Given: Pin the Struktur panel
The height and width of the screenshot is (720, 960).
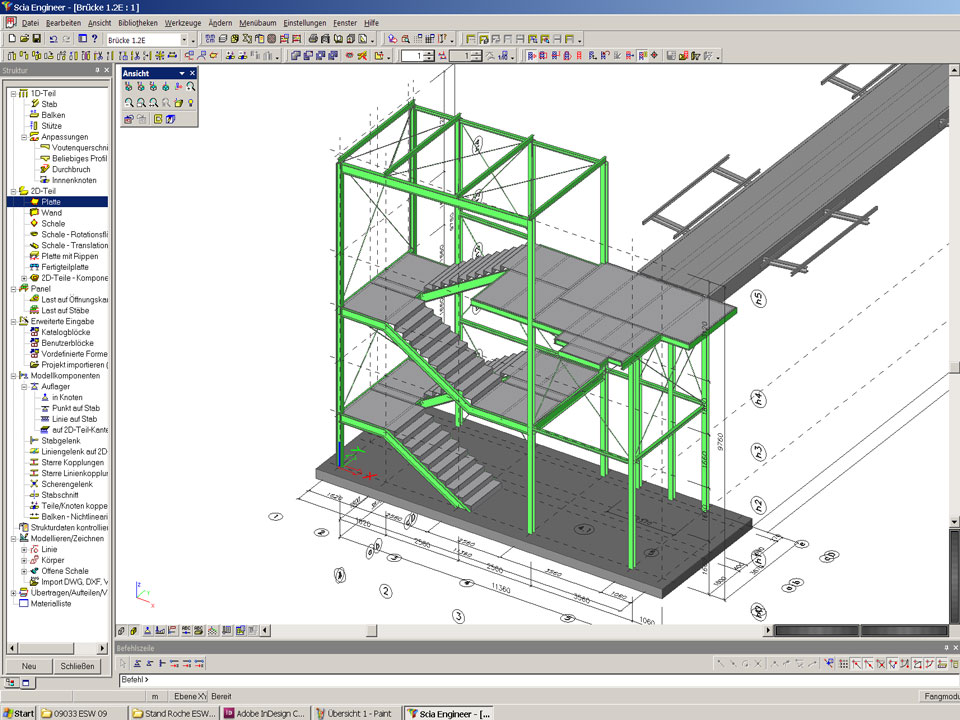Looking at the screenshot, I should tap(97, 70).
